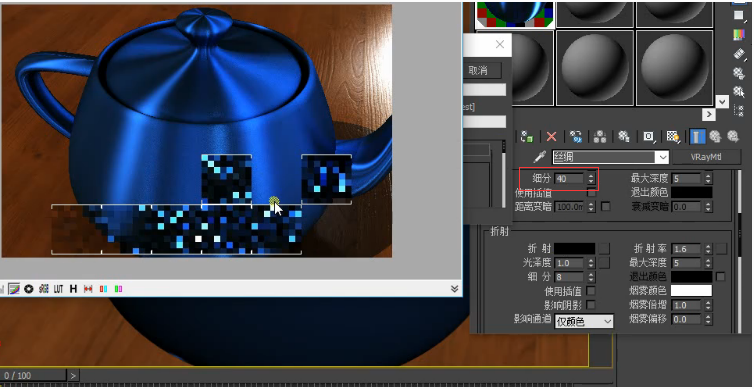The image size is (754, 389).
Task: Click the Go to Parent icon
Action: pos(716,137)
